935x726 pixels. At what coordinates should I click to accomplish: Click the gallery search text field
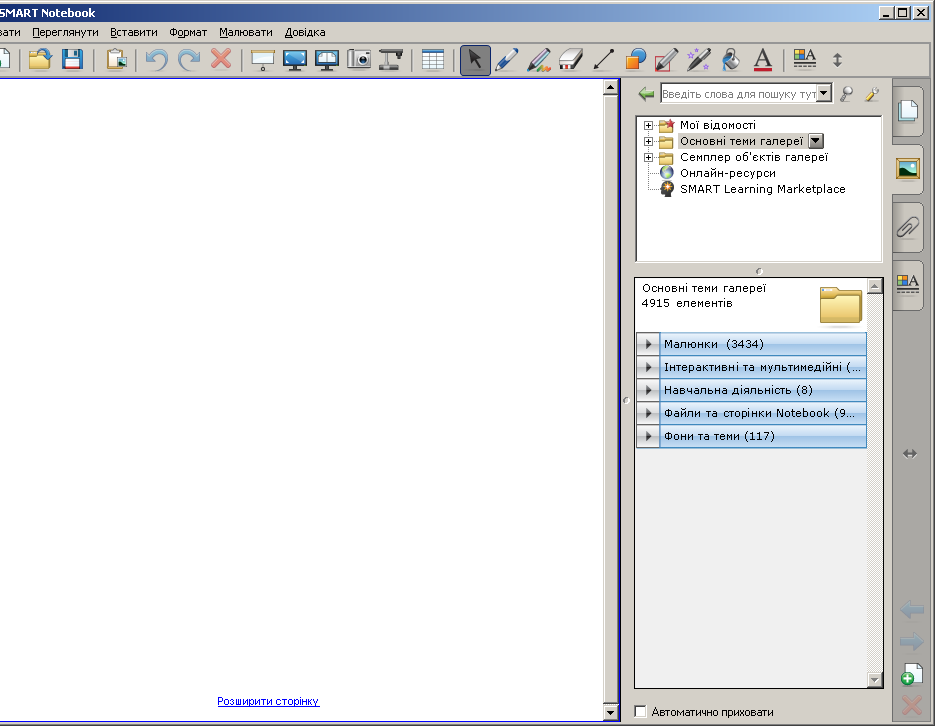pyautogui.click(x=739, y=94)
